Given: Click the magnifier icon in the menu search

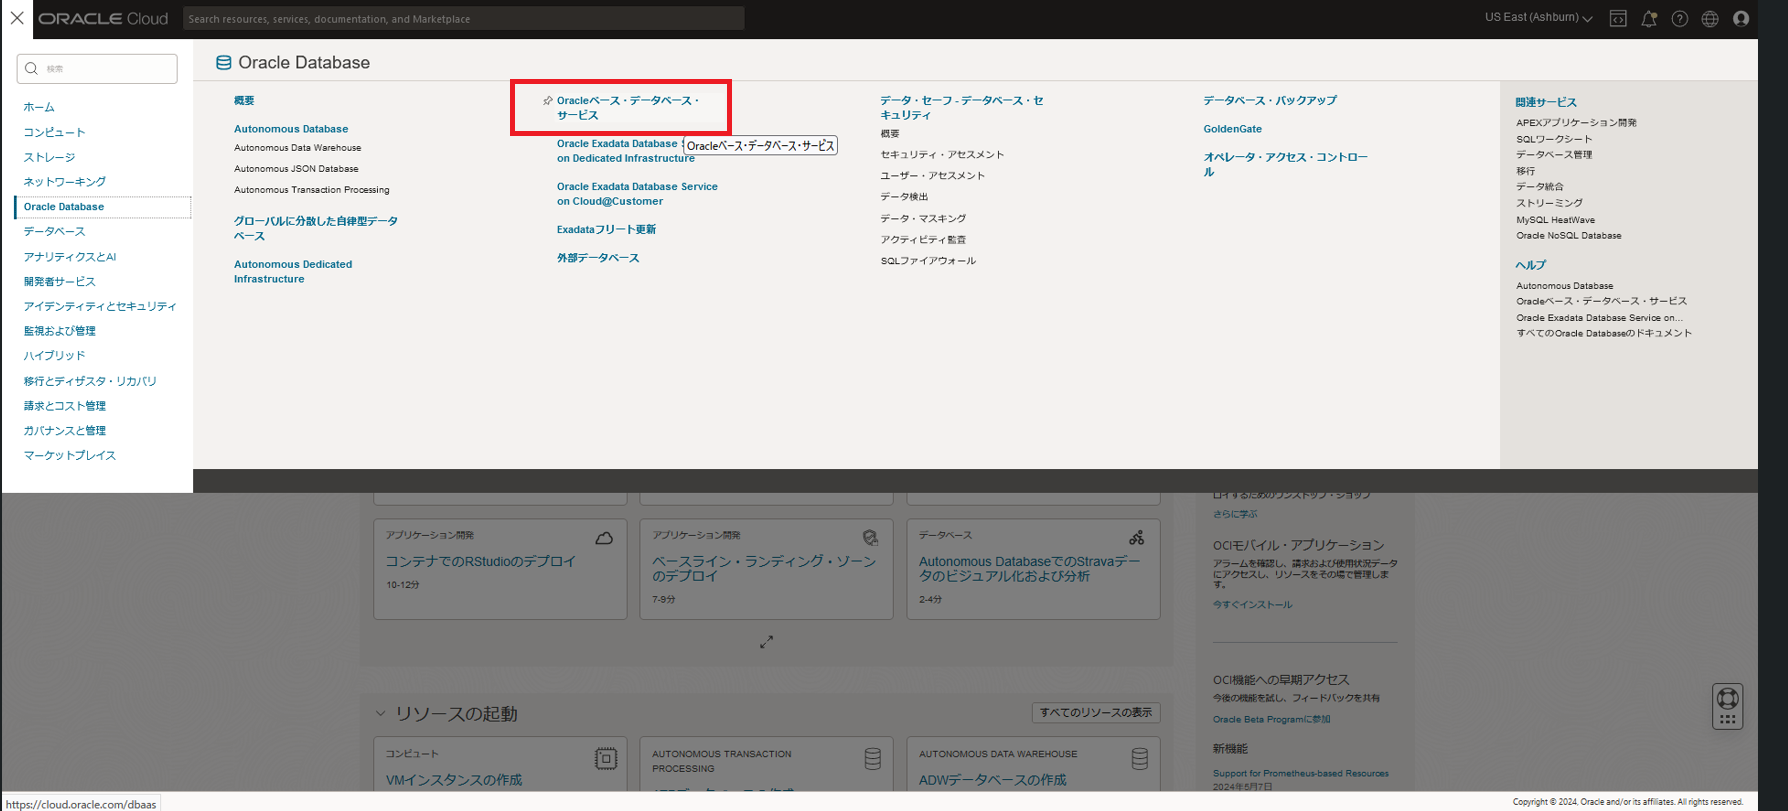Looking at the screenshot, I should coord(31,68).
